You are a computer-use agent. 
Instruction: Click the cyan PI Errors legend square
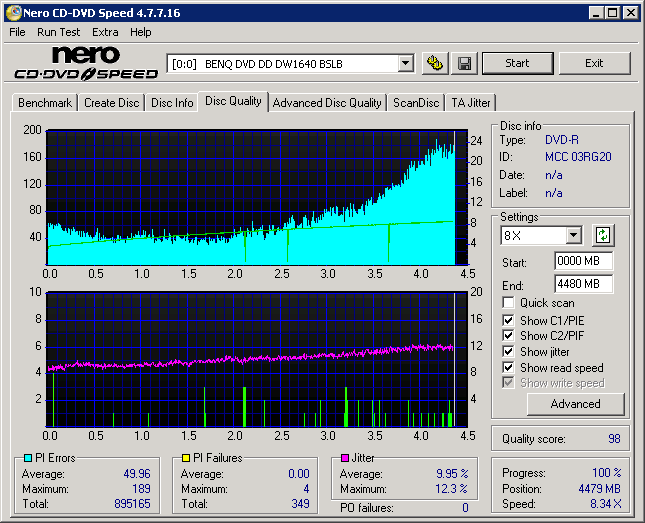click(27, 458)
